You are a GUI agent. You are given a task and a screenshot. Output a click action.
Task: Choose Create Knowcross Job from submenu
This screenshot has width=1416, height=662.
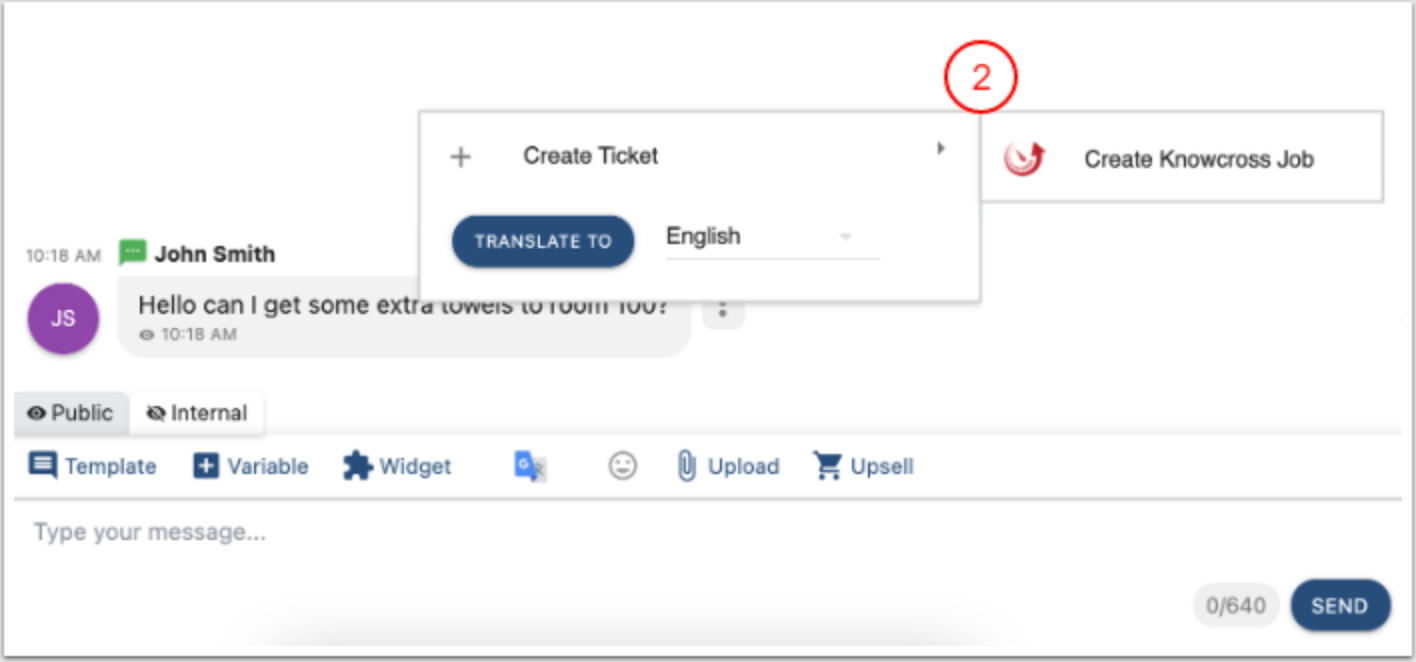1198,159
